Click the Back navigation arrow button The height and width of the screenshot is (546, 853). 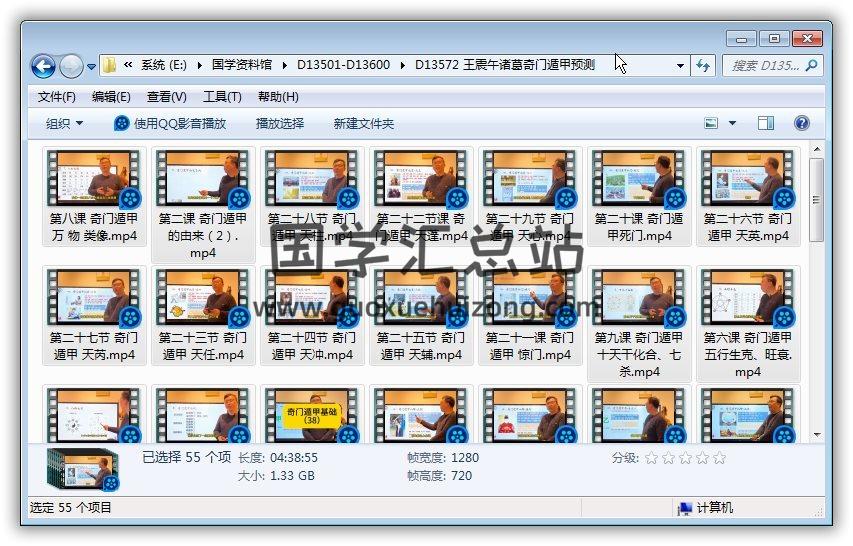click(x=43, y=66)
